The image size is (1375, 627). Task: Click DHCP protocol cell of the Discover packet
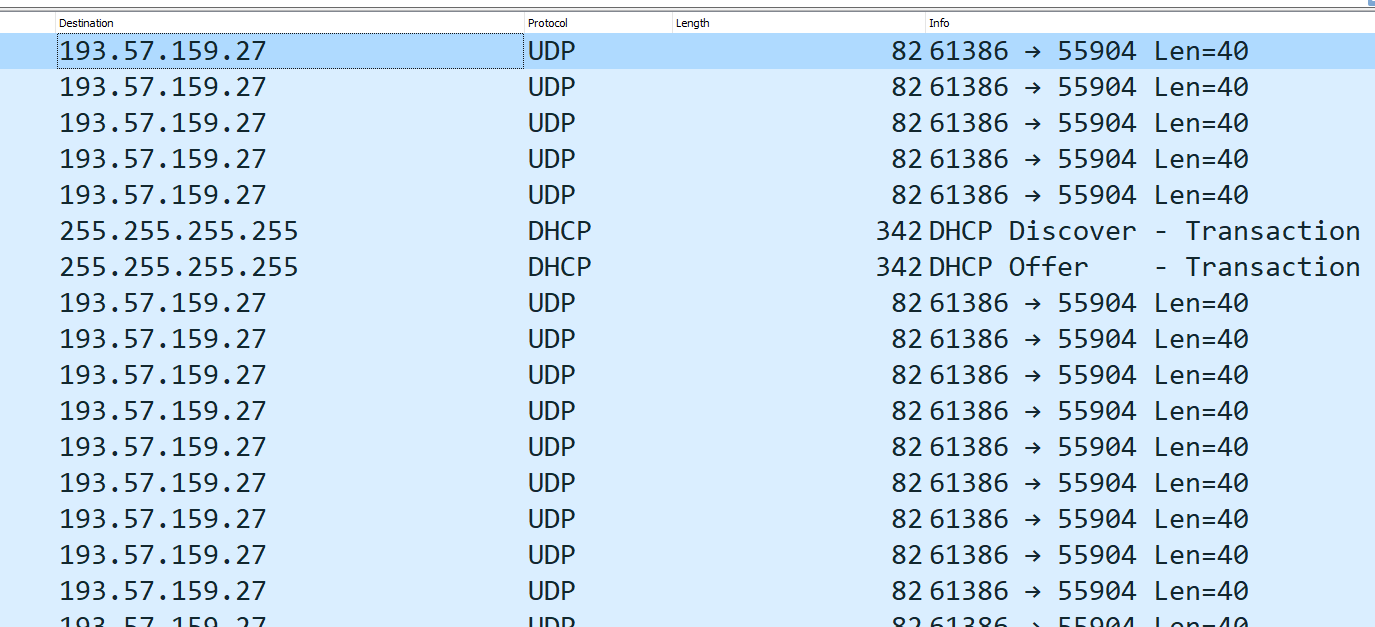tap(559, 231)
